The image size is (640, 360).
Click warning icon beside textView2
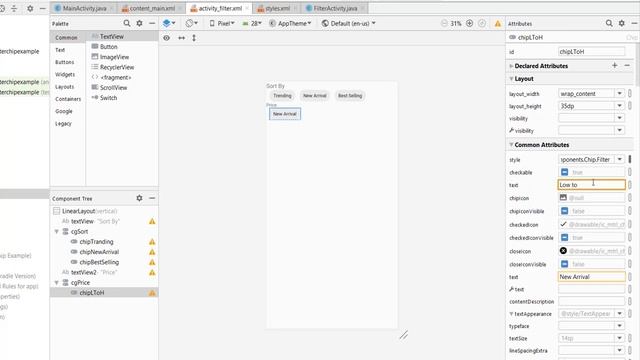[152, 272]
